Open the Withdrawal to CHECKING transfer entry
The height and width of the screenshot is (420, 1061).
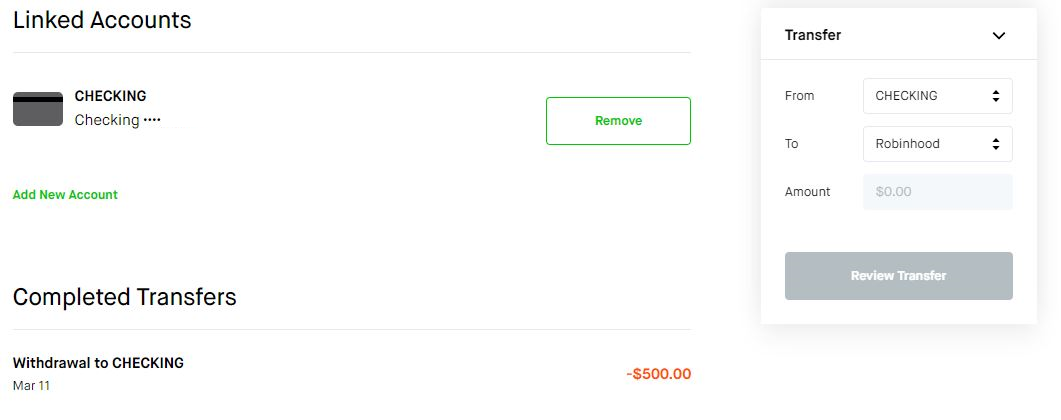click(x=352, y=373)
